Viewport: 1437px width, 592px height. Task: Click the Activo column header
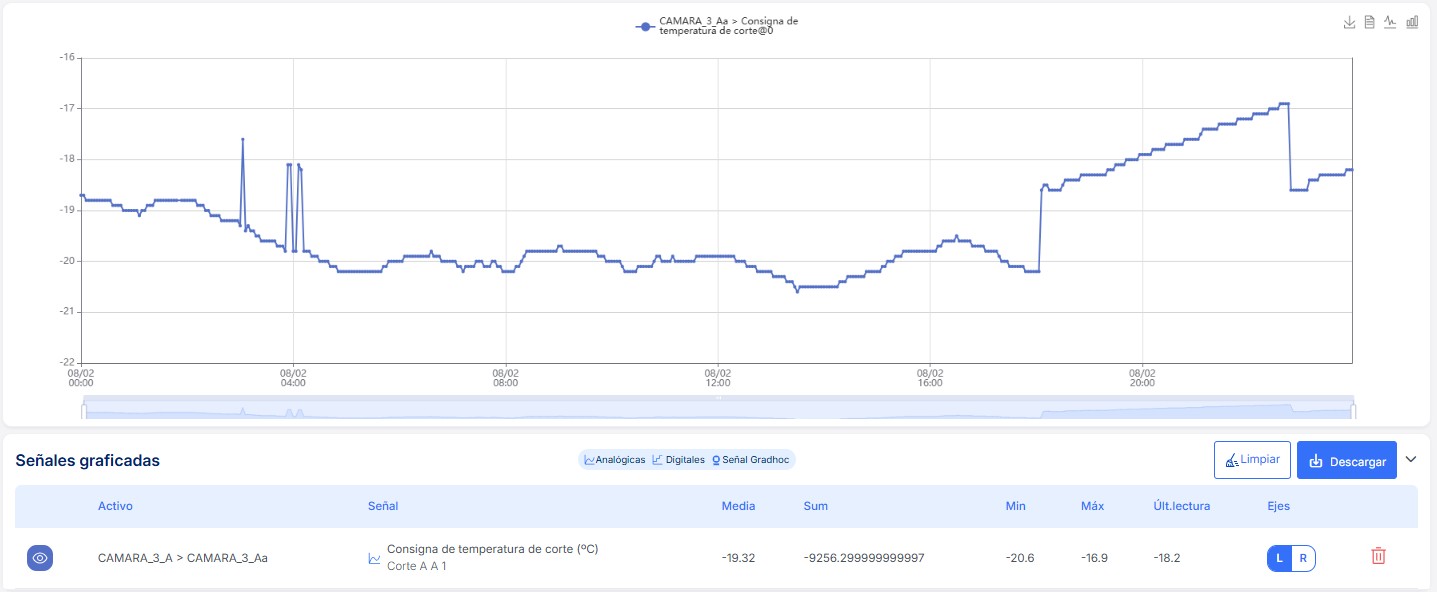point(115,506)
